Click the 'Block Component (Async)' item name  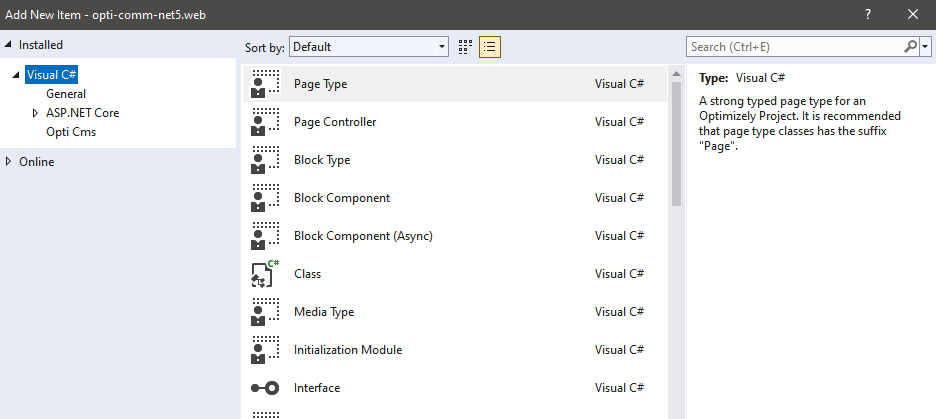(364, 236)
